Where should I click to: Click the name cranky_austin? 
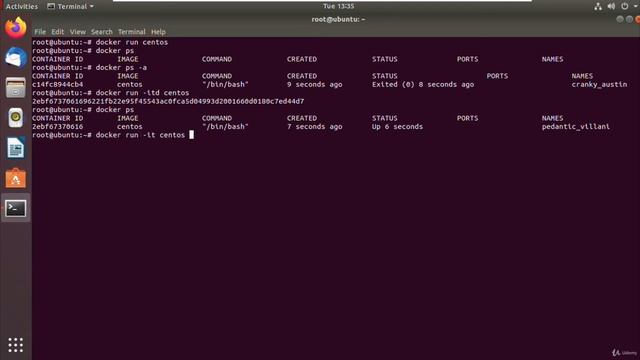click(x=599, y=84)
